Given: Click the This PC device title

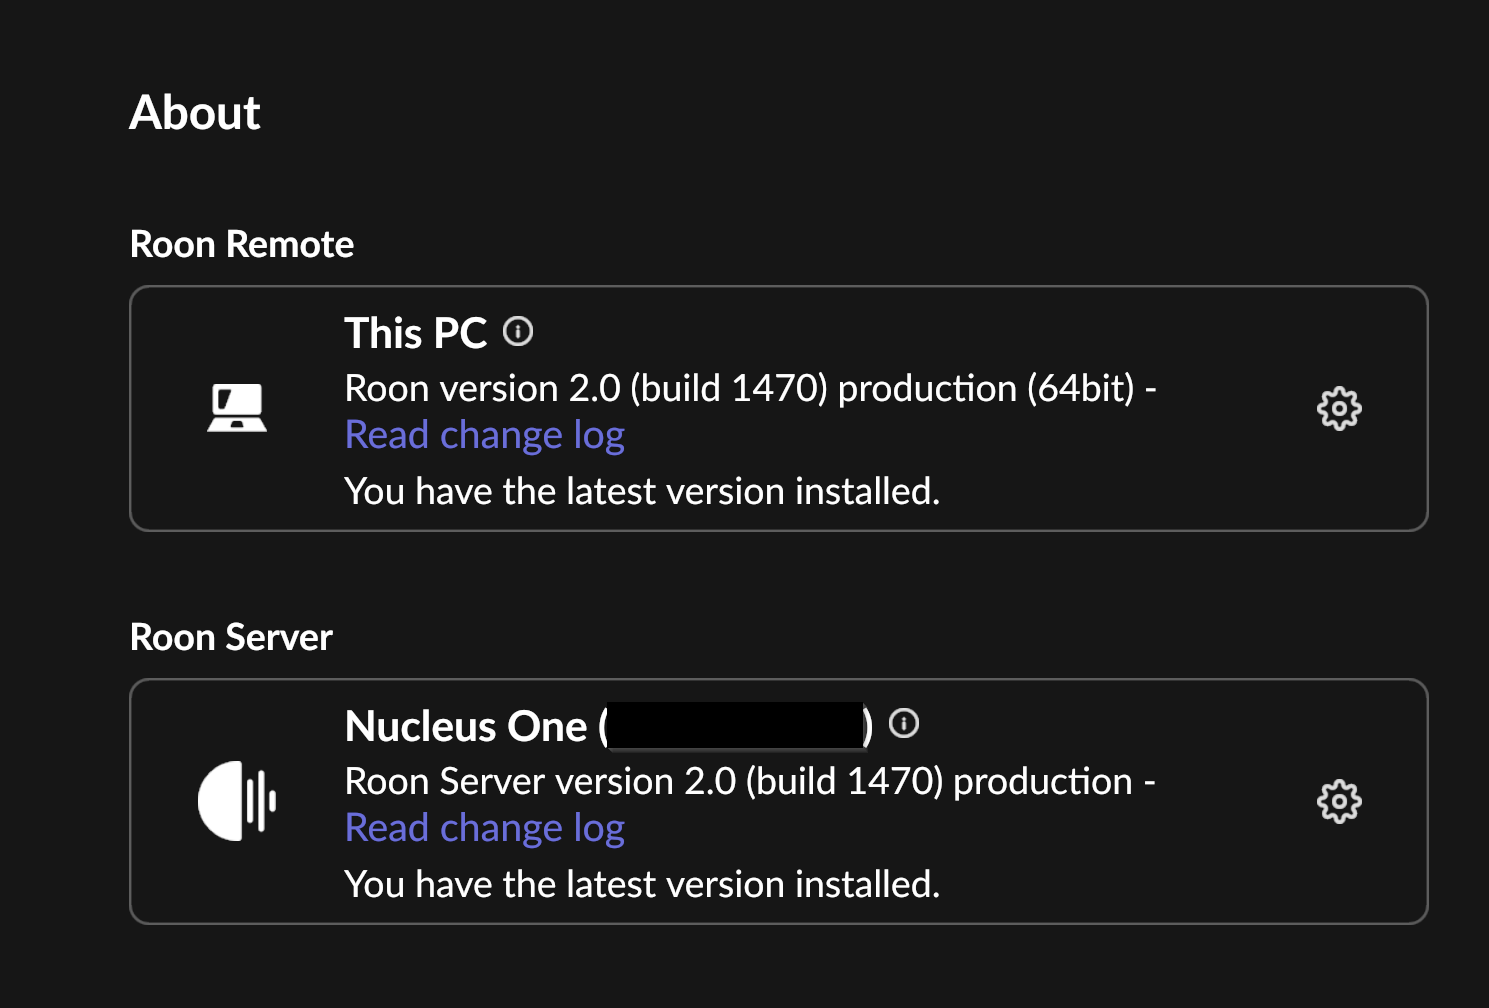Looking at the screenshot, I should (x=416, y=333).
